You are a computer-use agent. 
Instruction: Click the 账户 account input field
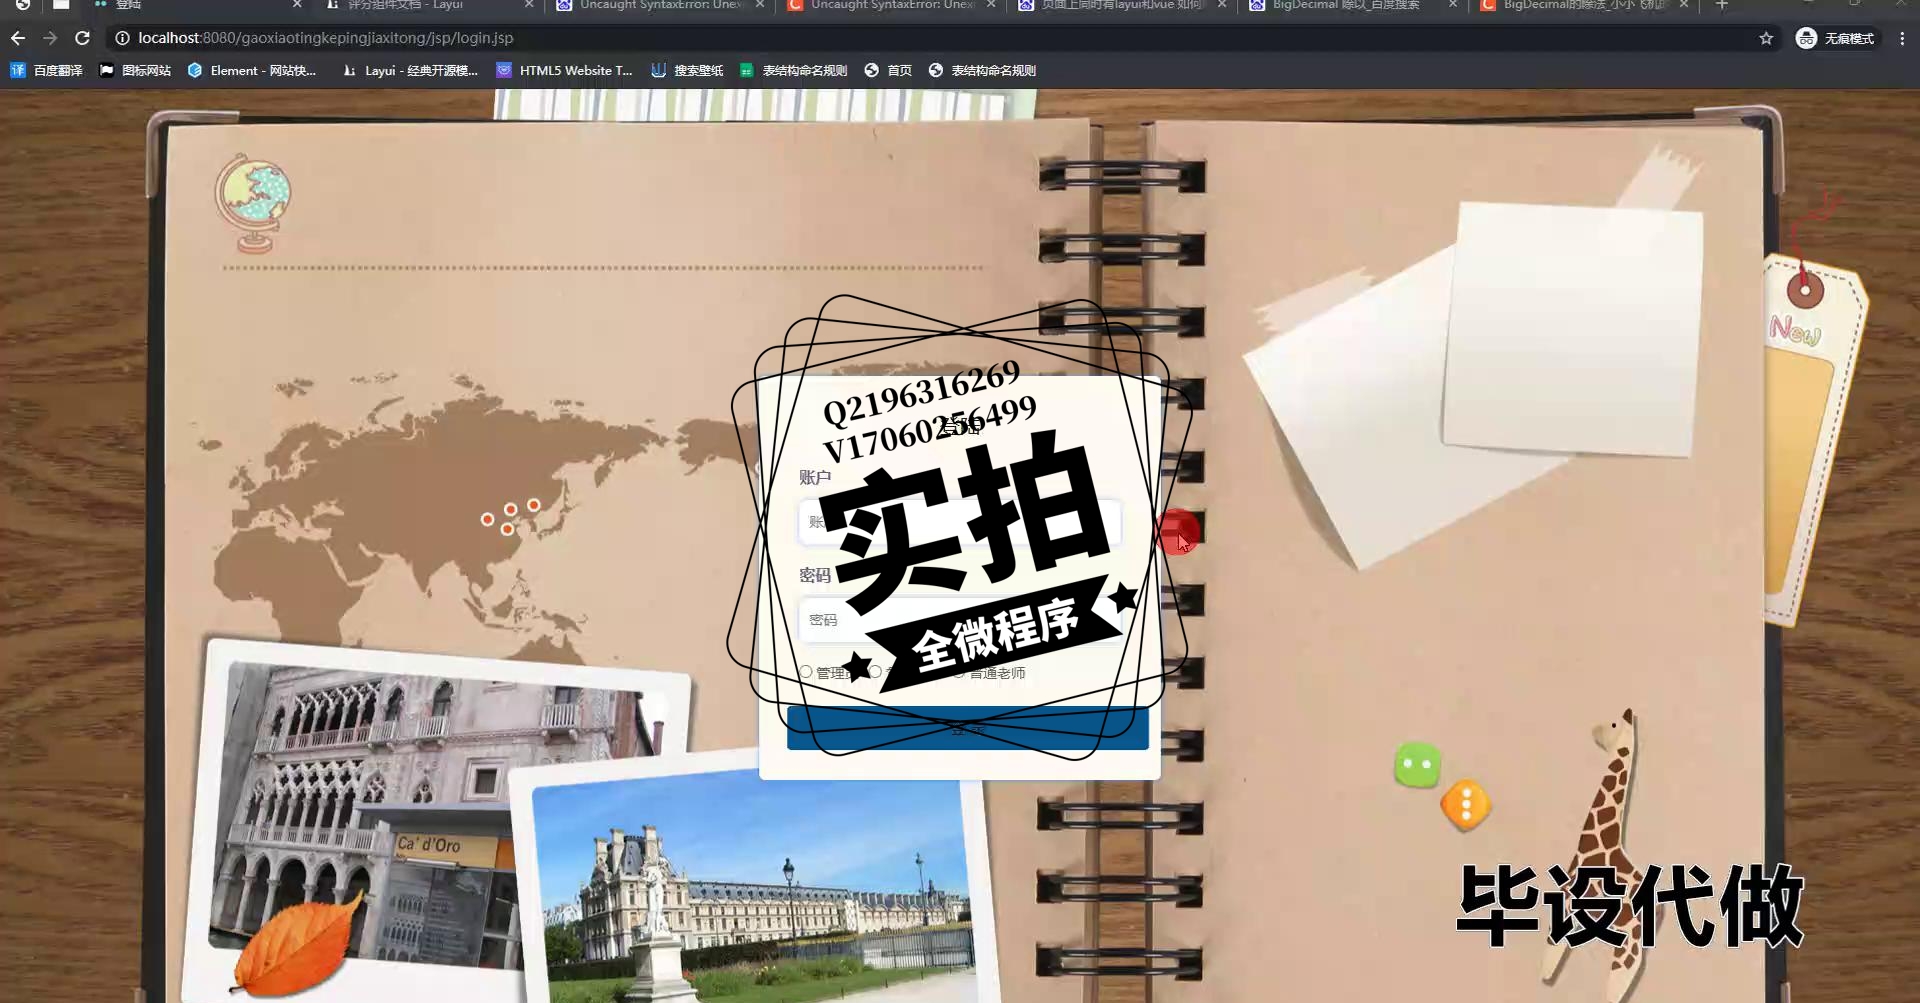[959, 522]
